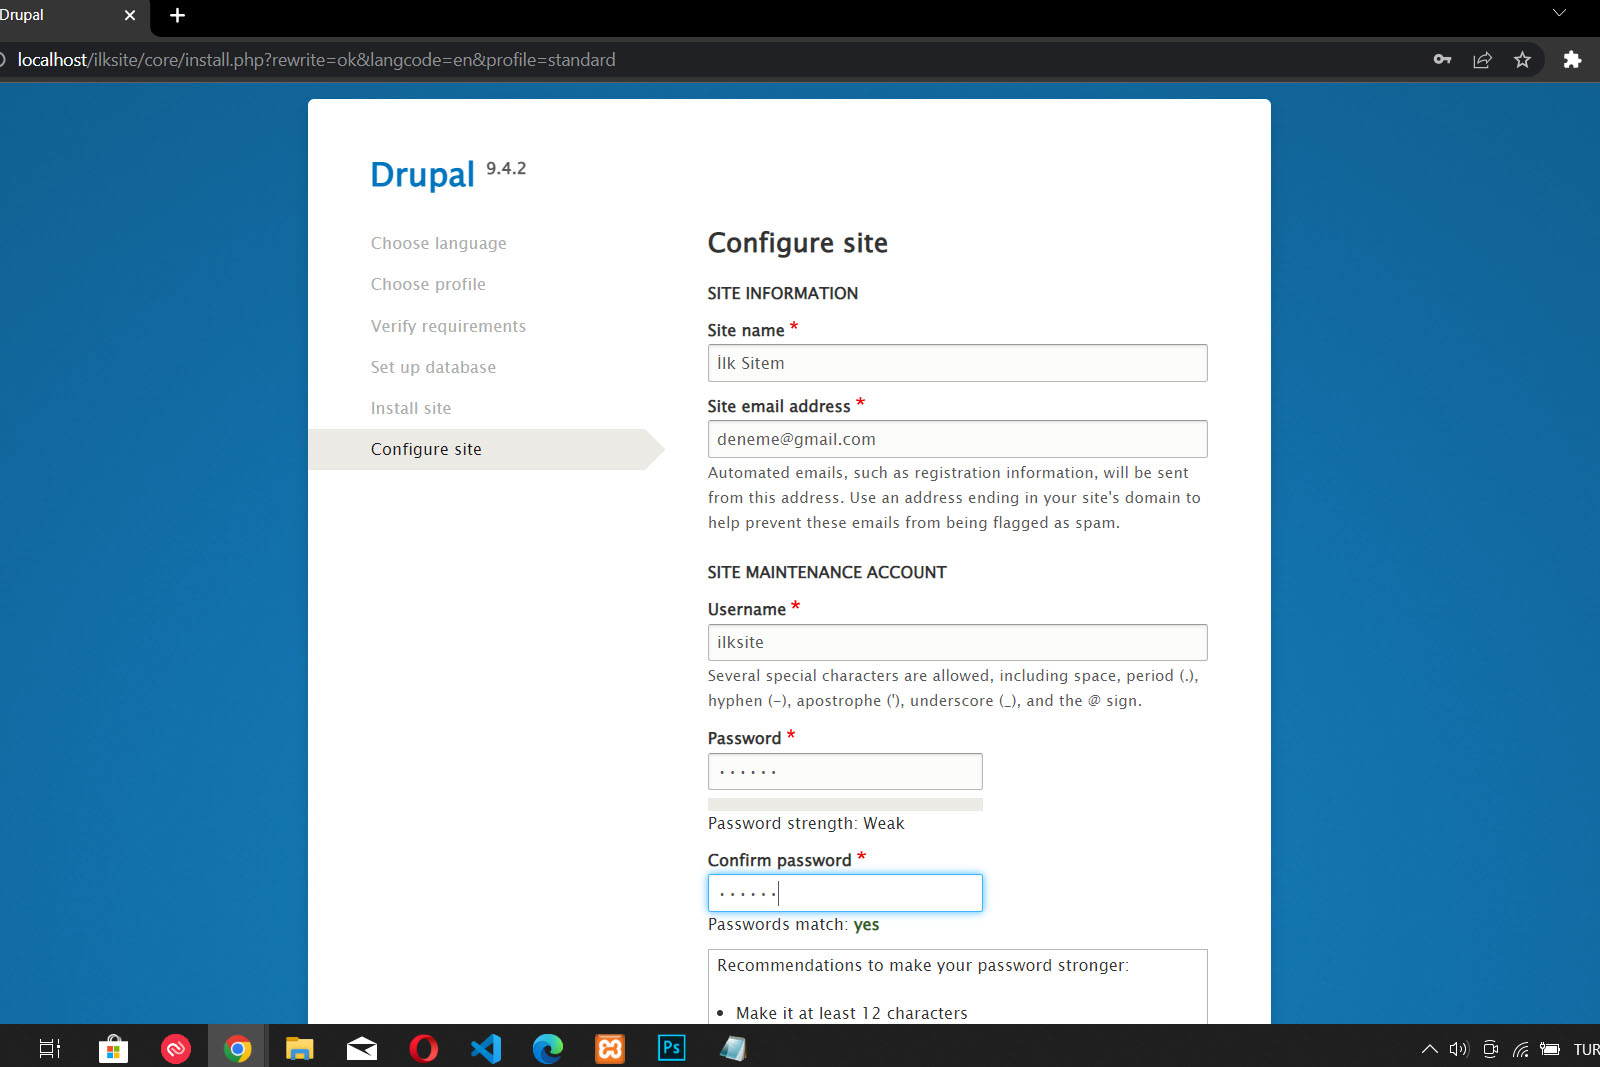Show hidden system tray icons
The image size is (1600, 1067).
[x=1429, y=1049]
